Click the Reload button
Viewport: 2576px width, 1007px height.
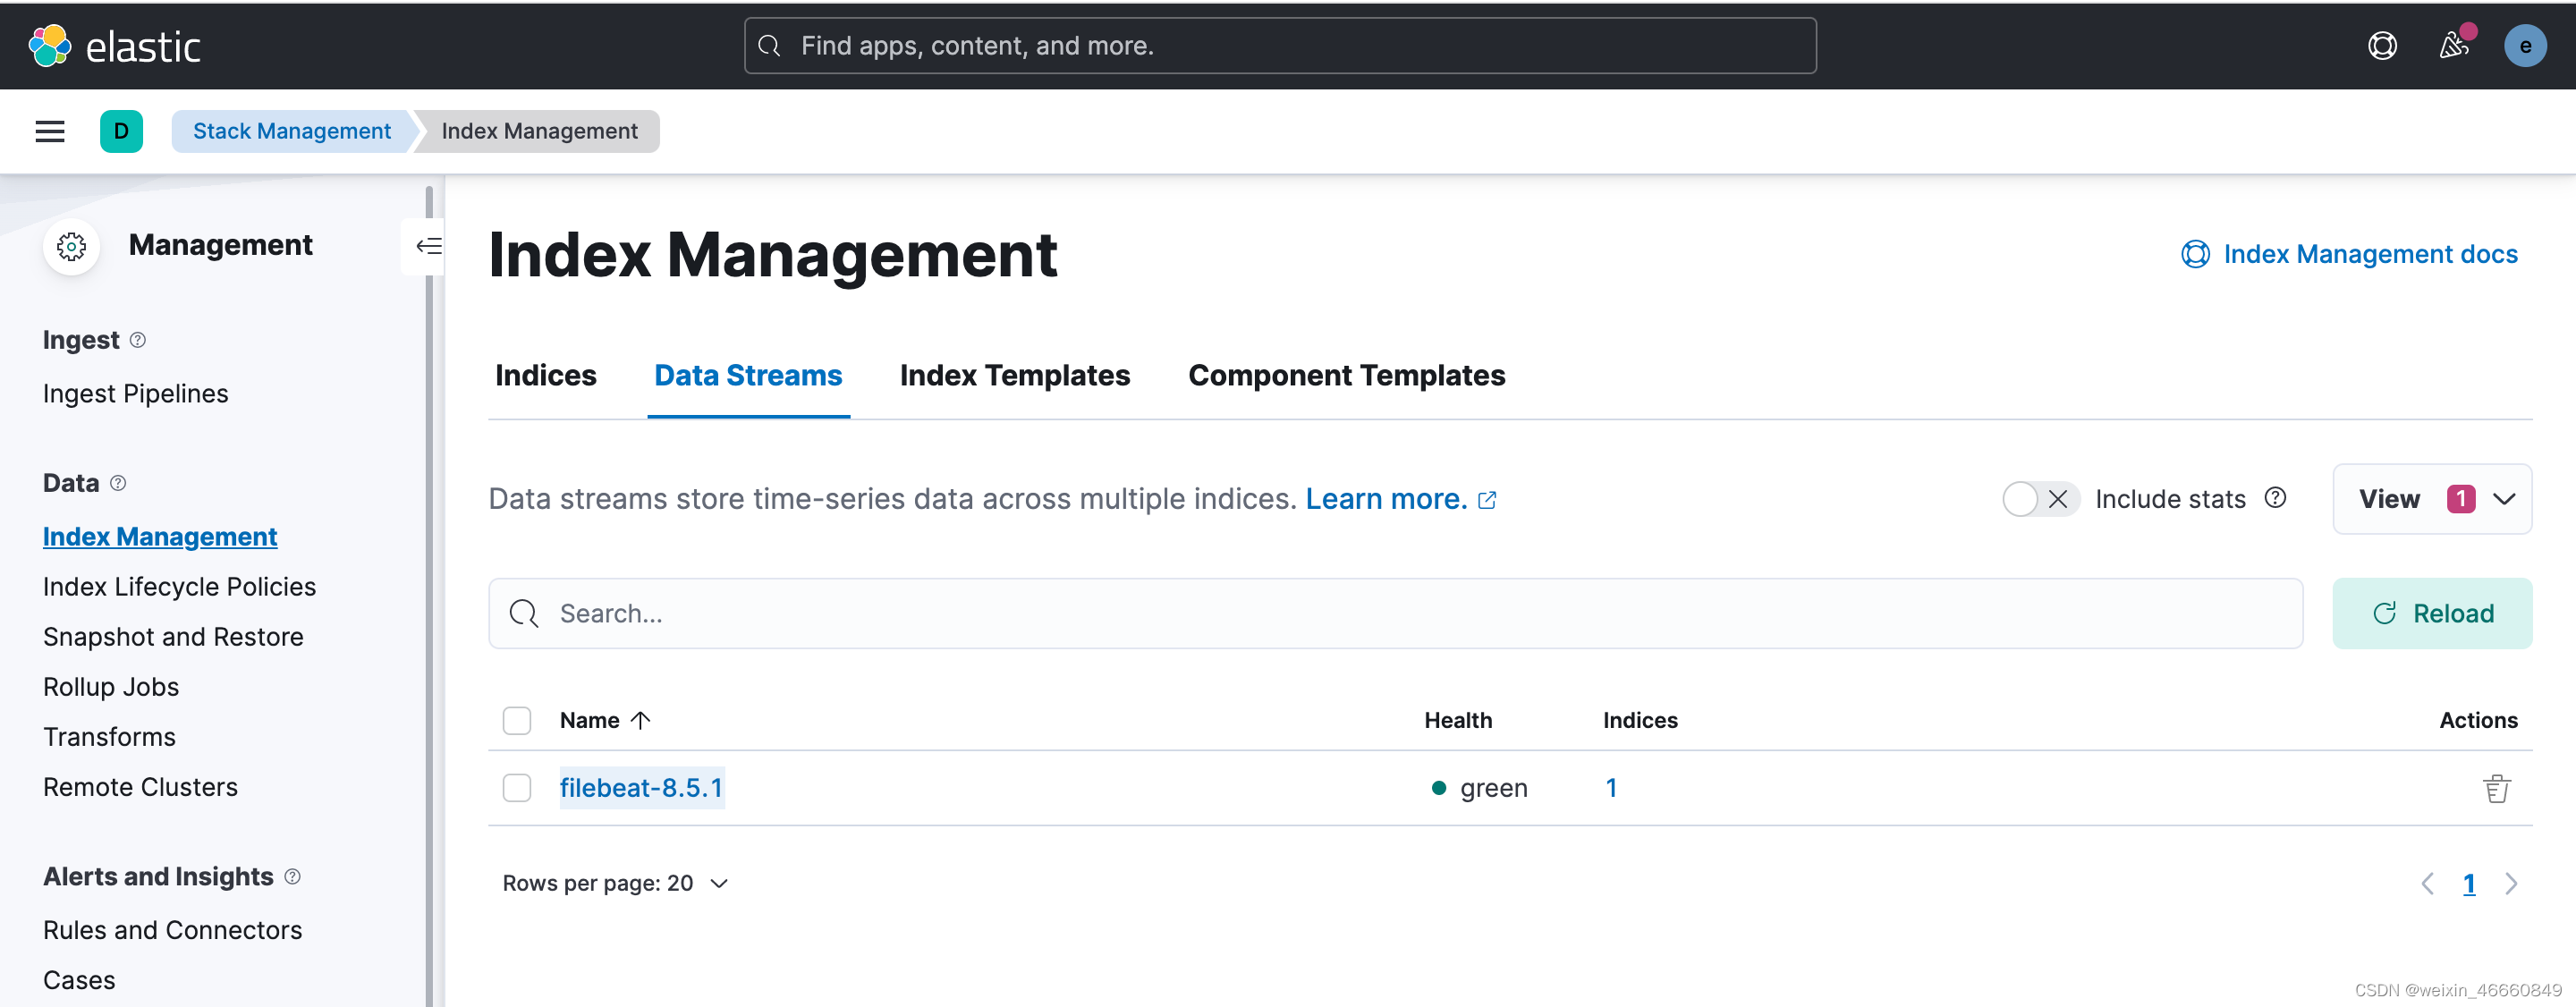coord(2431,613)
